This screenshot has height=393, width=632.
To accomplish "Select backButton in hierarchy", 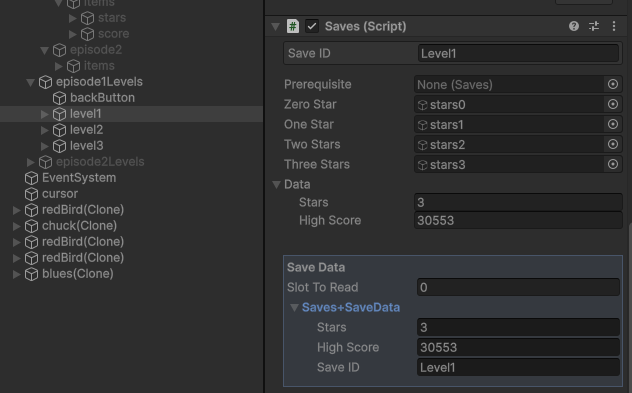I will pos(102,98).
